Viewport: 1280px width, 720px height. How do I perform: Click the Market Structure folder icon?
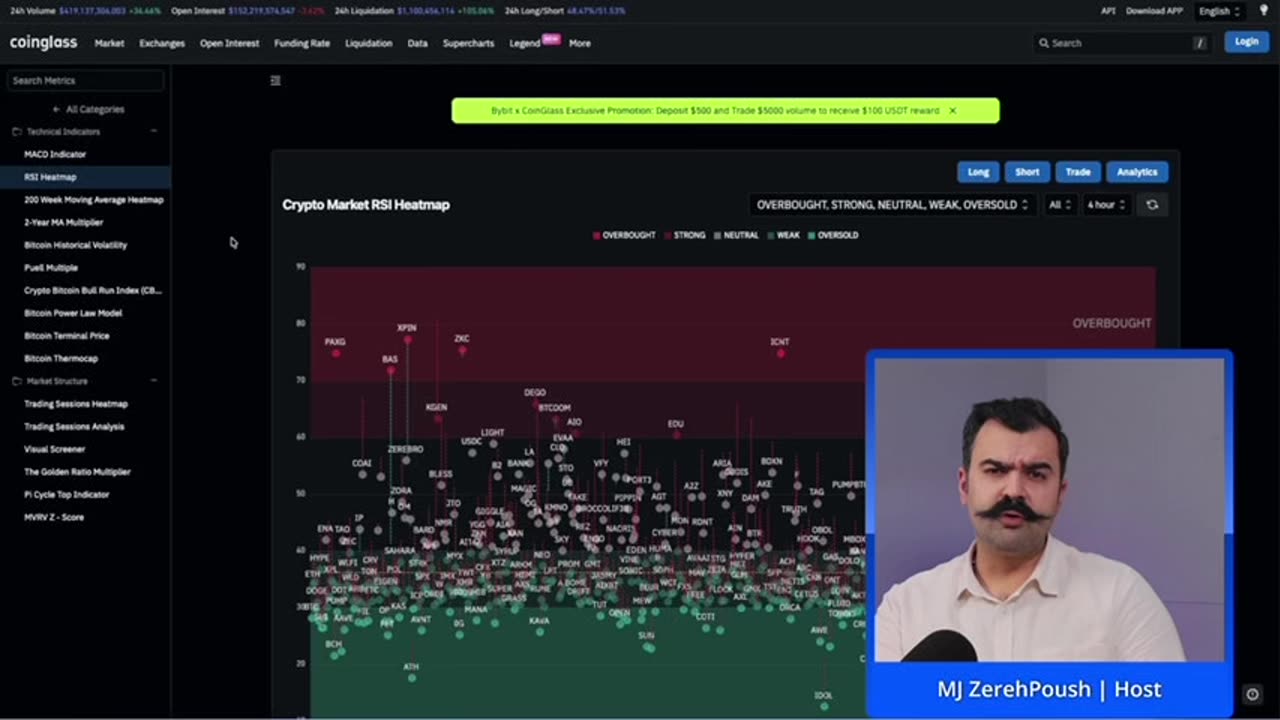coord(16,381)
